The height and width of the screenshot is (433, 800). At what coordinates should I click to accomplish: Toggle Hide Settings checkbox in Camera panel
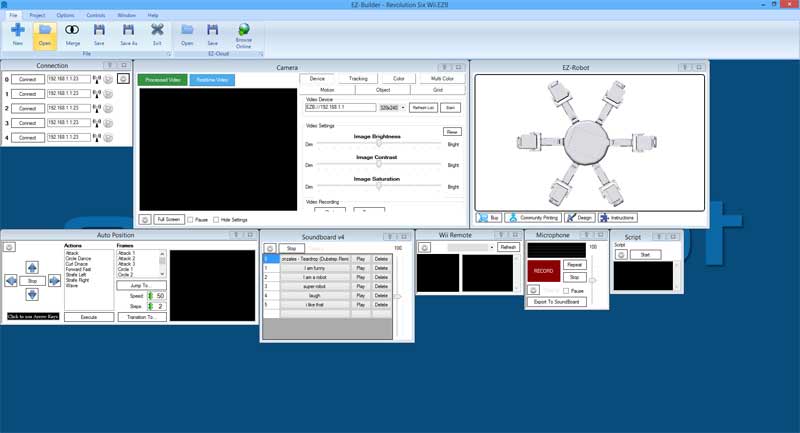(216, 220)
